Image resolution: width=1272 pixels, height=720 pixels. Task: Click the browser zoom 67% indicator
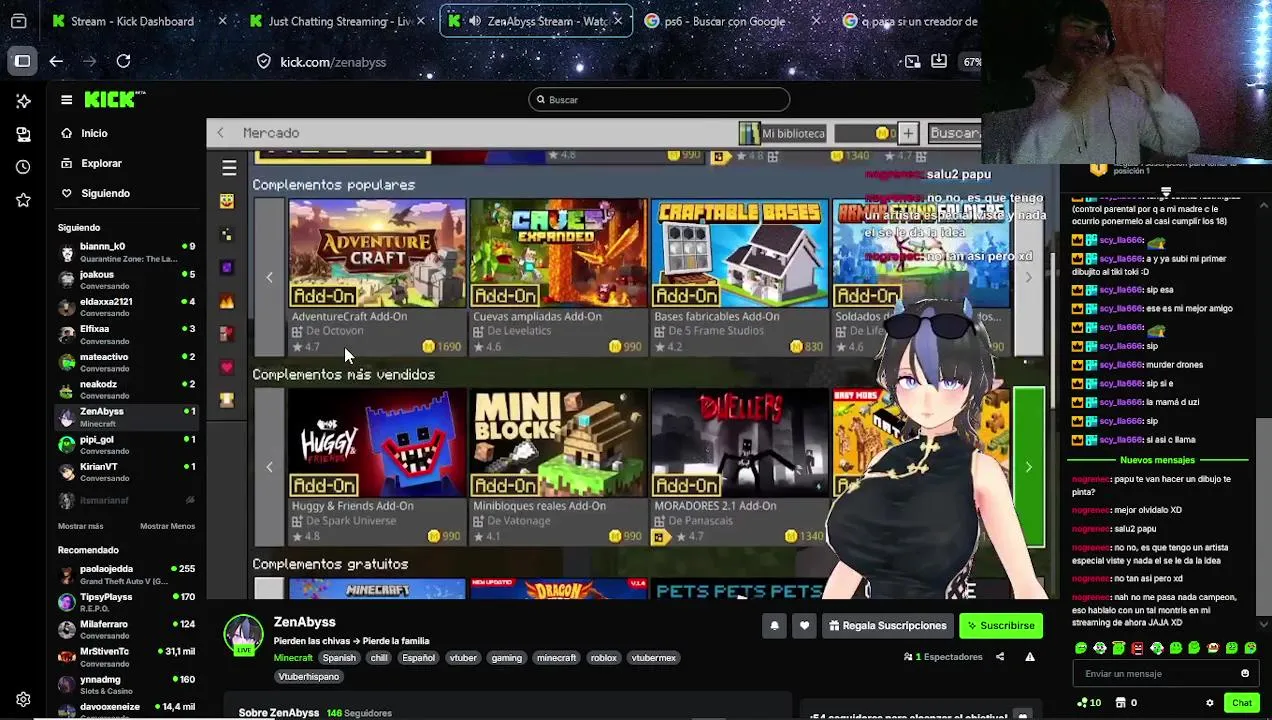point(971,62)
